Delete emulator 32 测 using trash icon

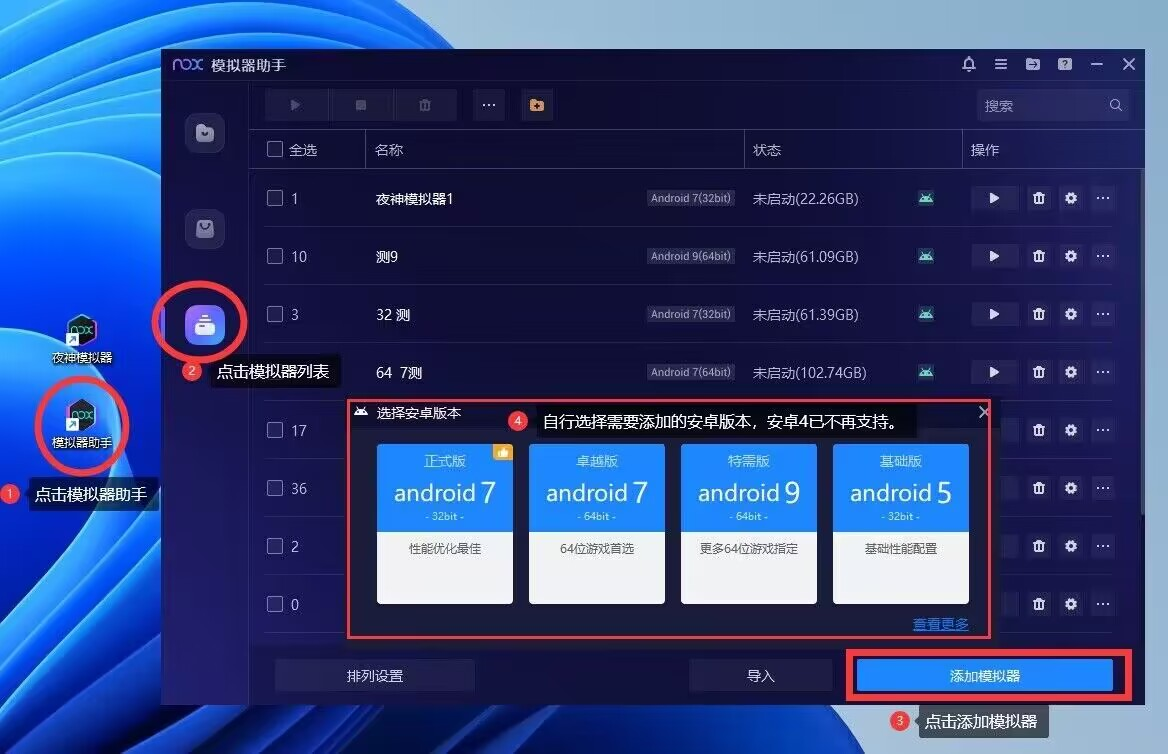pyautogui.click(x=1038, y=314)
